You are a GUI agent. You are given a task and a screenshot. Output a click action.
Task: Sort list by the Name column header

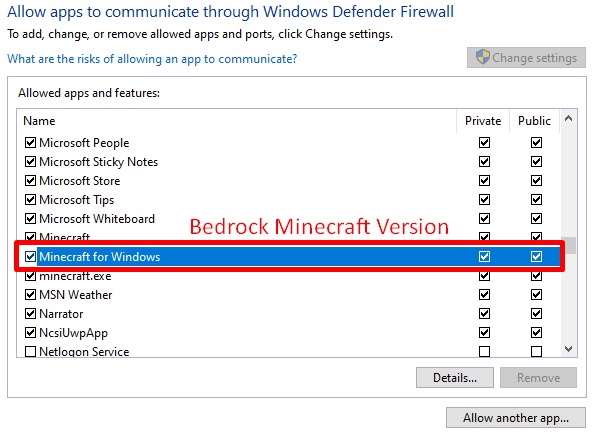[40, 121]
